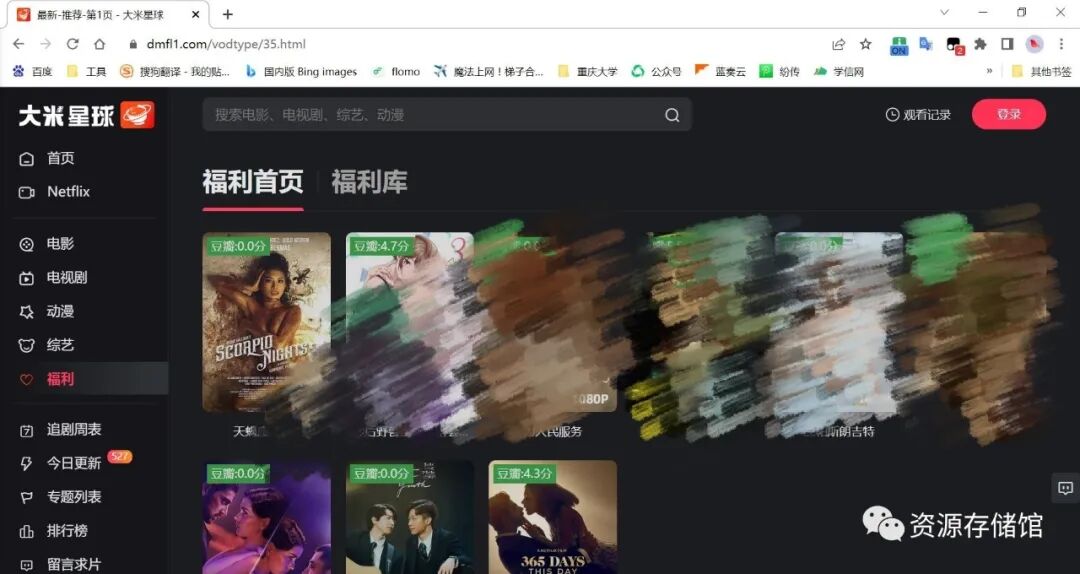1080x574 pixels.
Task: Close the 大米星球 browser tab
Action: point(196,14)
